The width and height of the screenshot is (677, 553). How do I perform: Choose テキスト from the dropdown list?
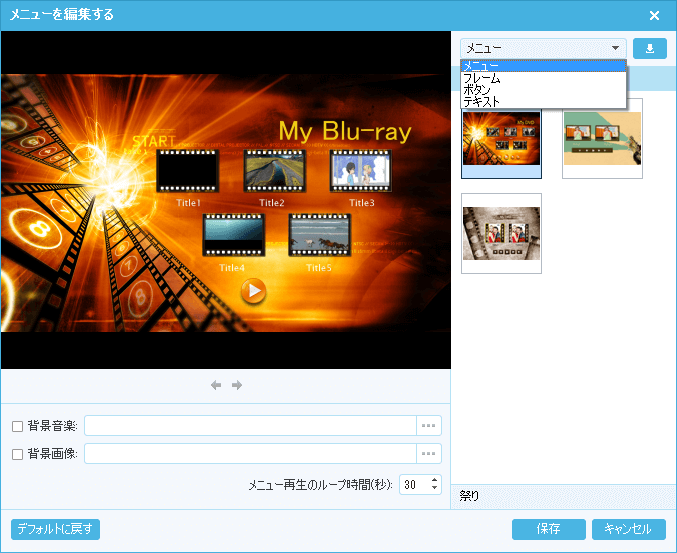(x=481, y=102)
